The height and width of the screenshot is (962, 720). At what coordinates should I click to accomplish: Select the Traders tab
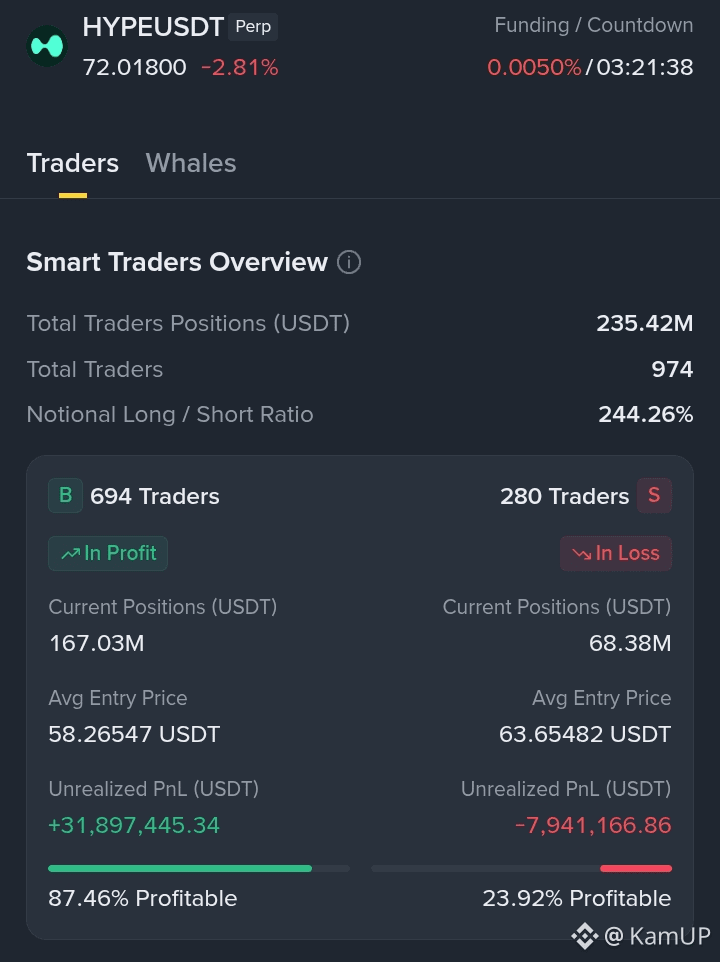tap(72, 163)
